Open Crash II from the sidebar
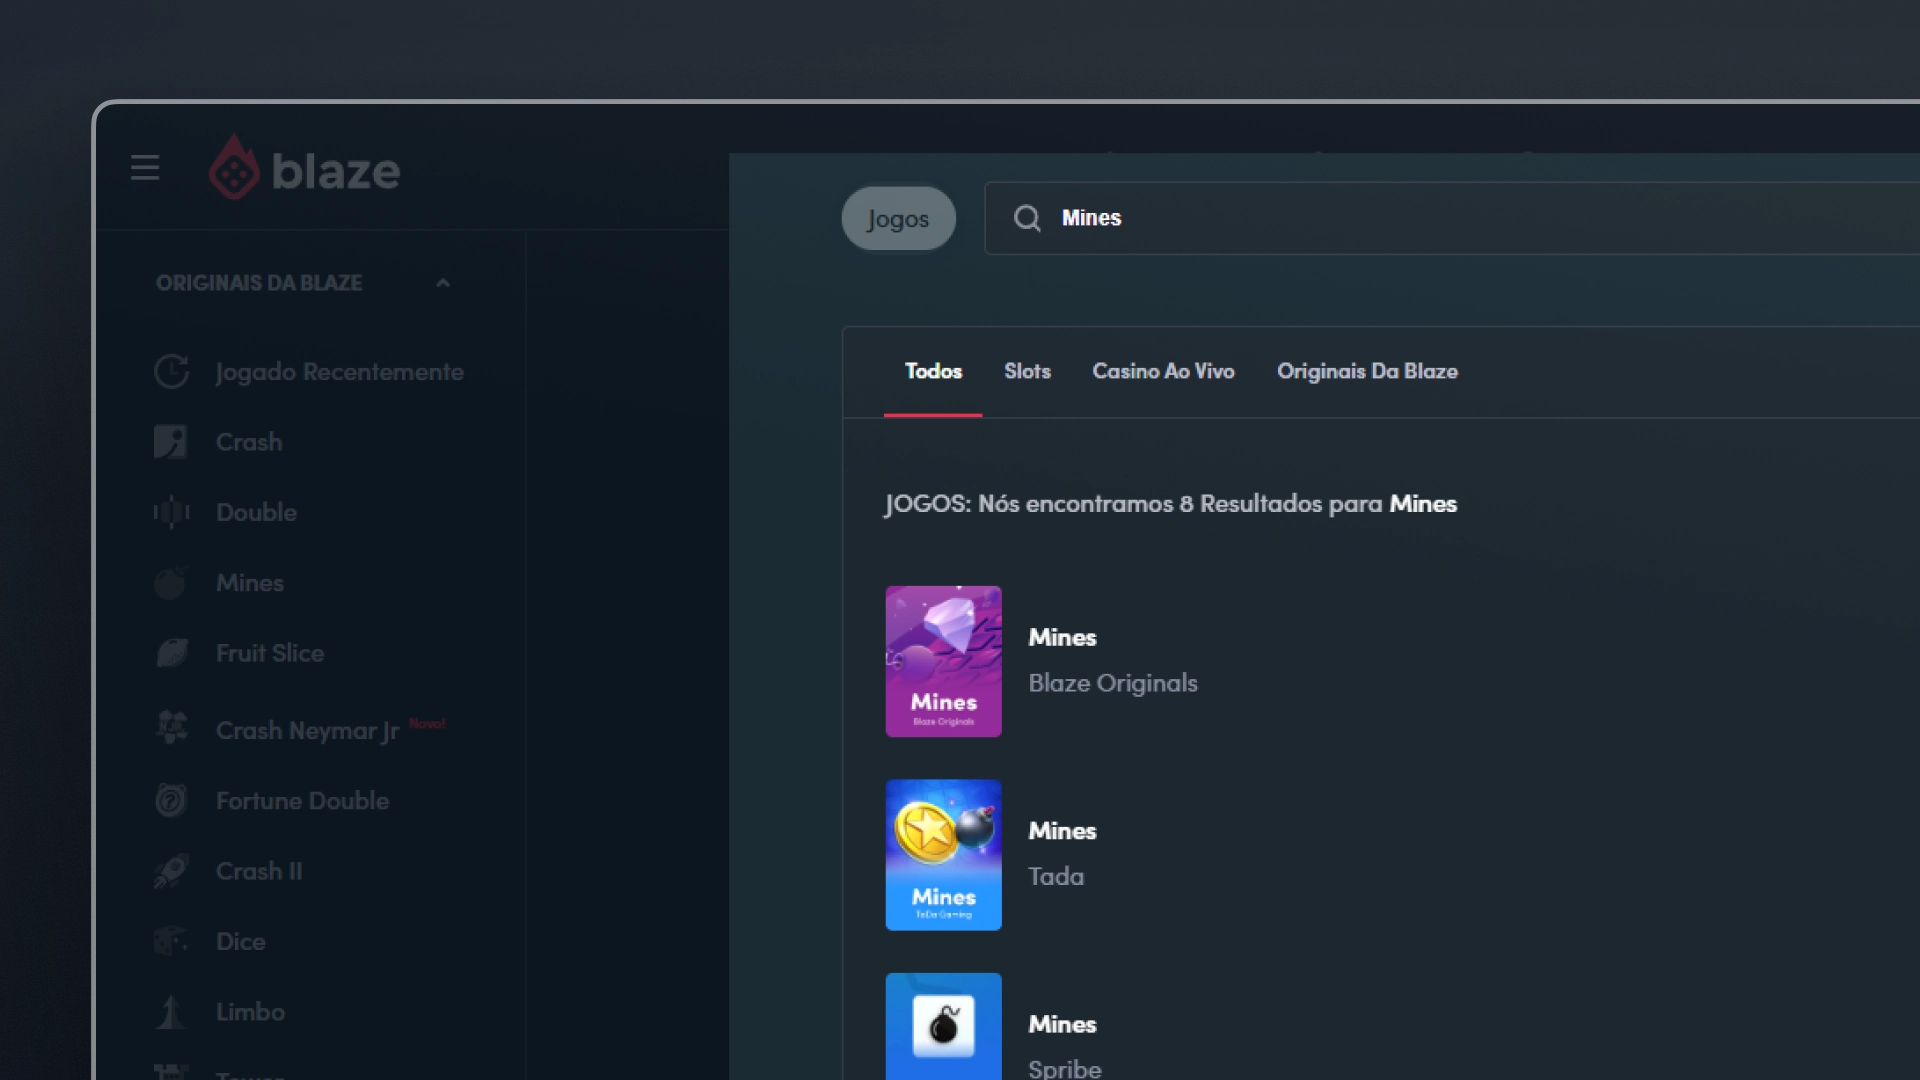This screenshot has width=1920, height=1080. coord(259,871)
